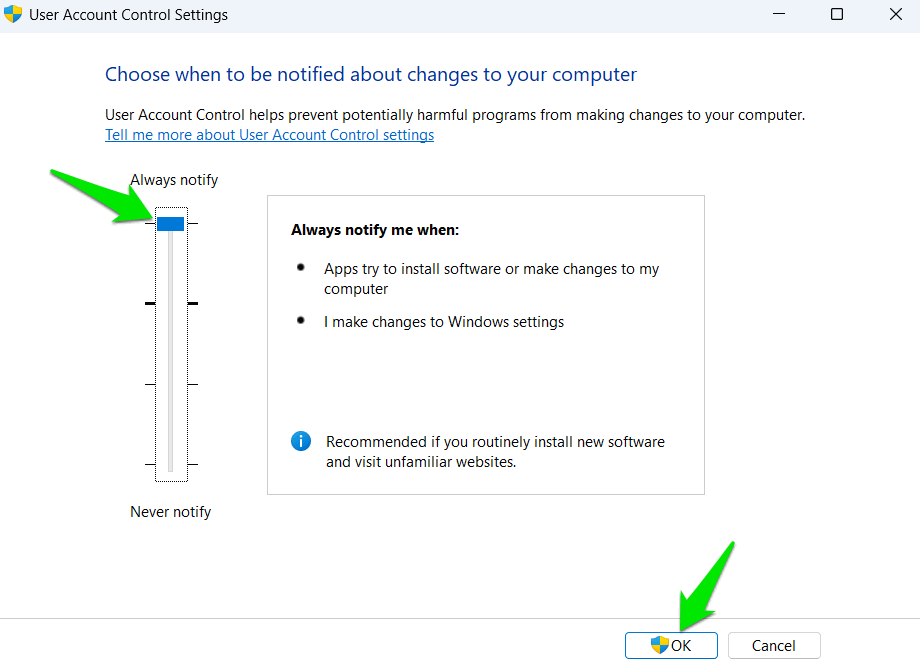The image size is (920, 666).
Task: Open 'Tell me more about User Account Control settings'
Action: point(269,134)
